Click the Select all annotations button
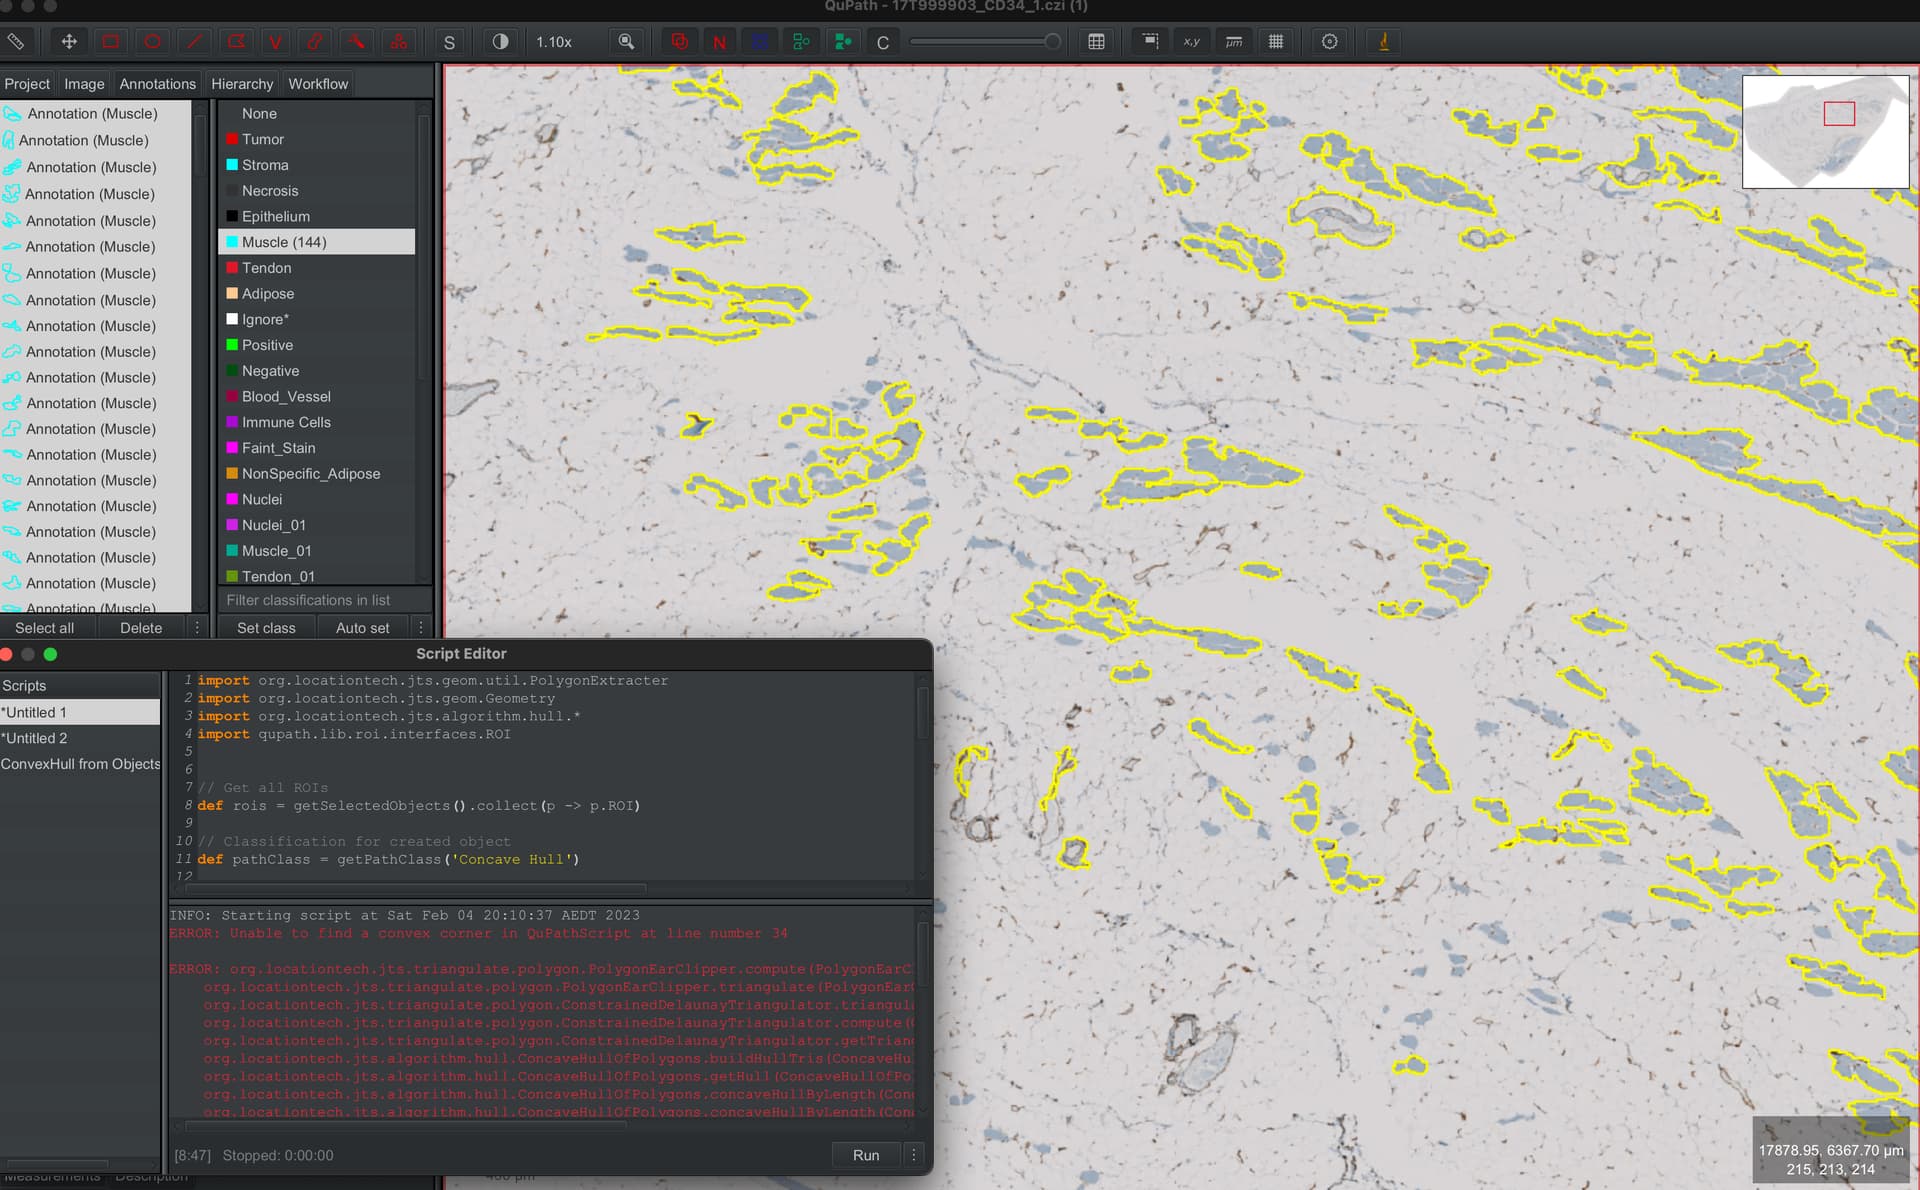This screenshot has width=1920, height=1190. tap(44, 627)
